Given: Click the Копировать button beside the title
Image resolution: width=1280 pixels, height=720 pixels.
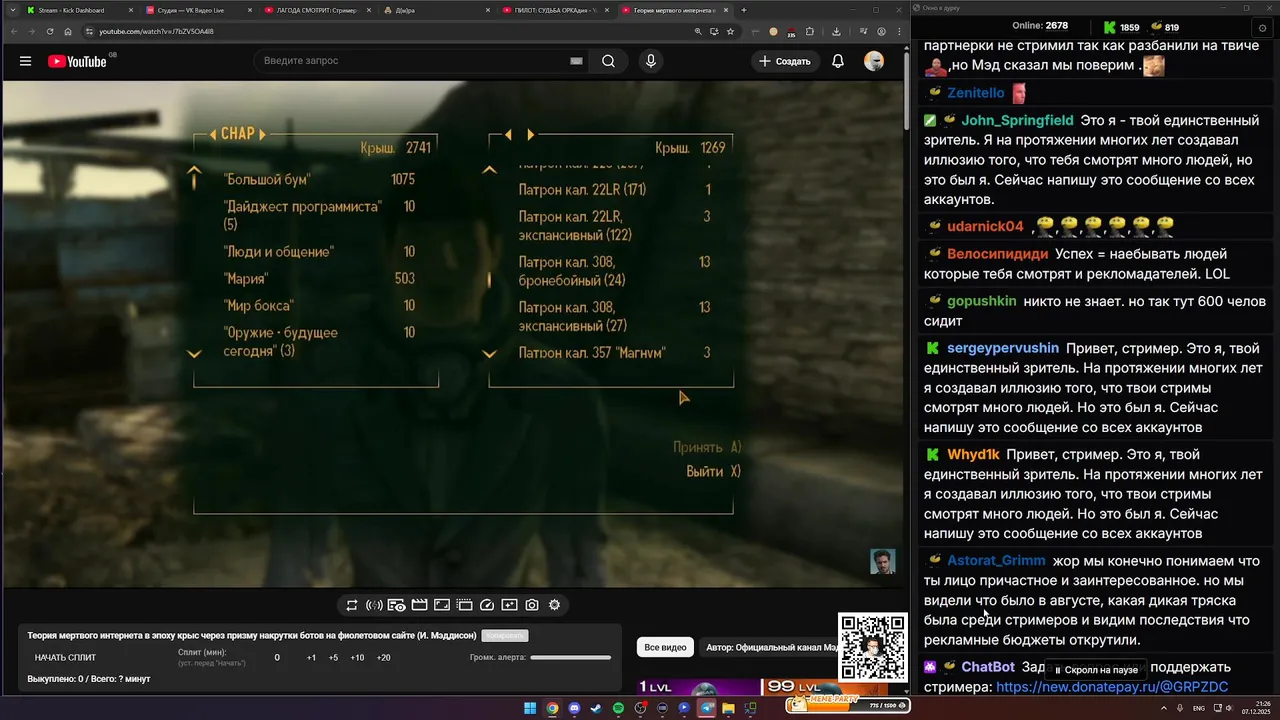Looking at the screenshot, I should pos(504,635).
